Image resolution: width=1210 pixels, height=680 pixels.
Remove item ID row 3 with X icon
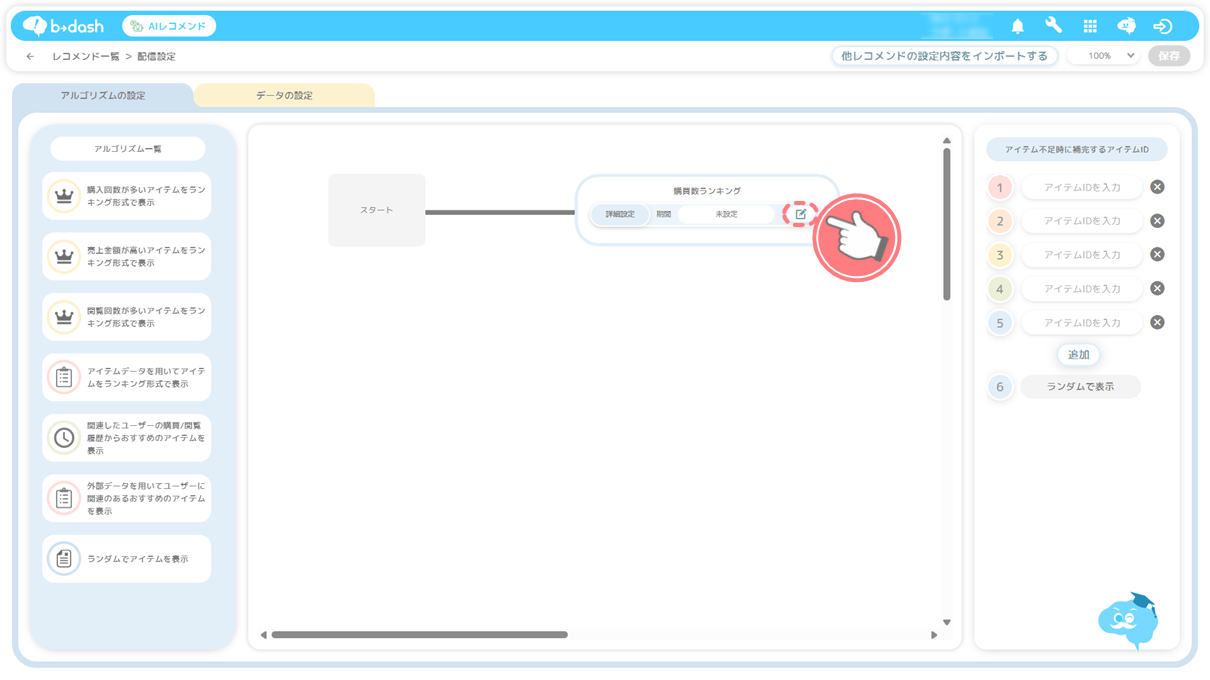(1157, 255)
